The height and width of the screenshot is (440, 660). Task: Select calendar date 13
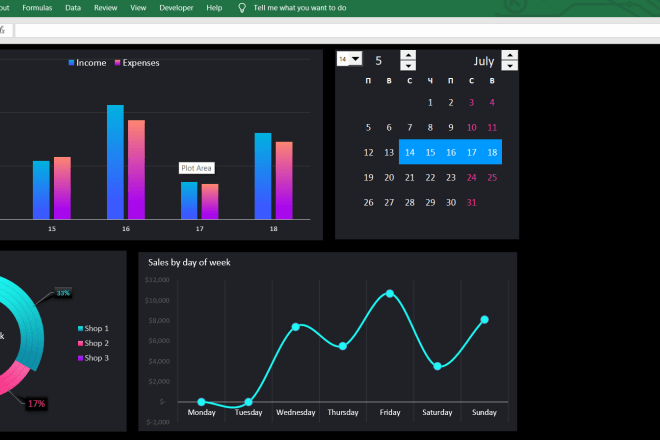click(389, 152)
